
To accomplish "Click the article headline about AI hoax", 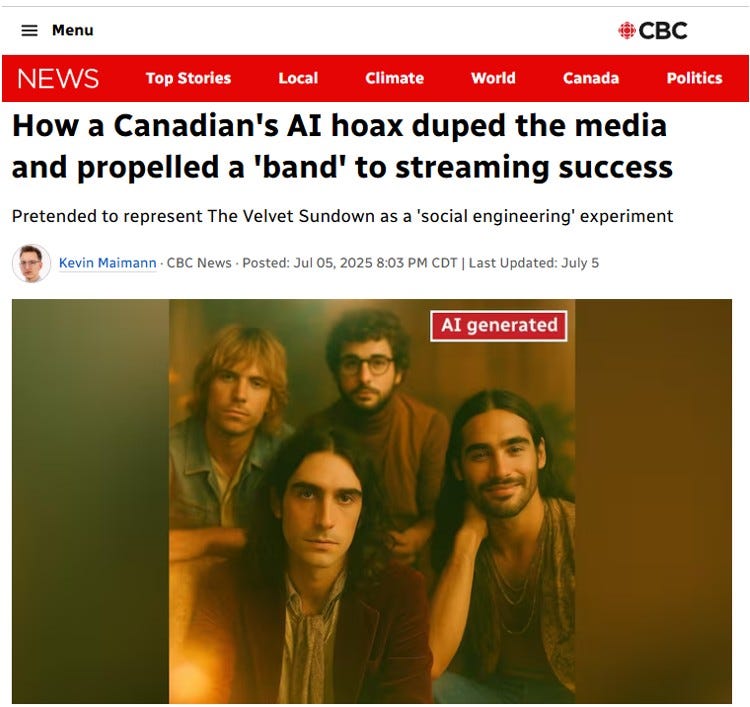I will pyautogui.click(x=342, y=146).
